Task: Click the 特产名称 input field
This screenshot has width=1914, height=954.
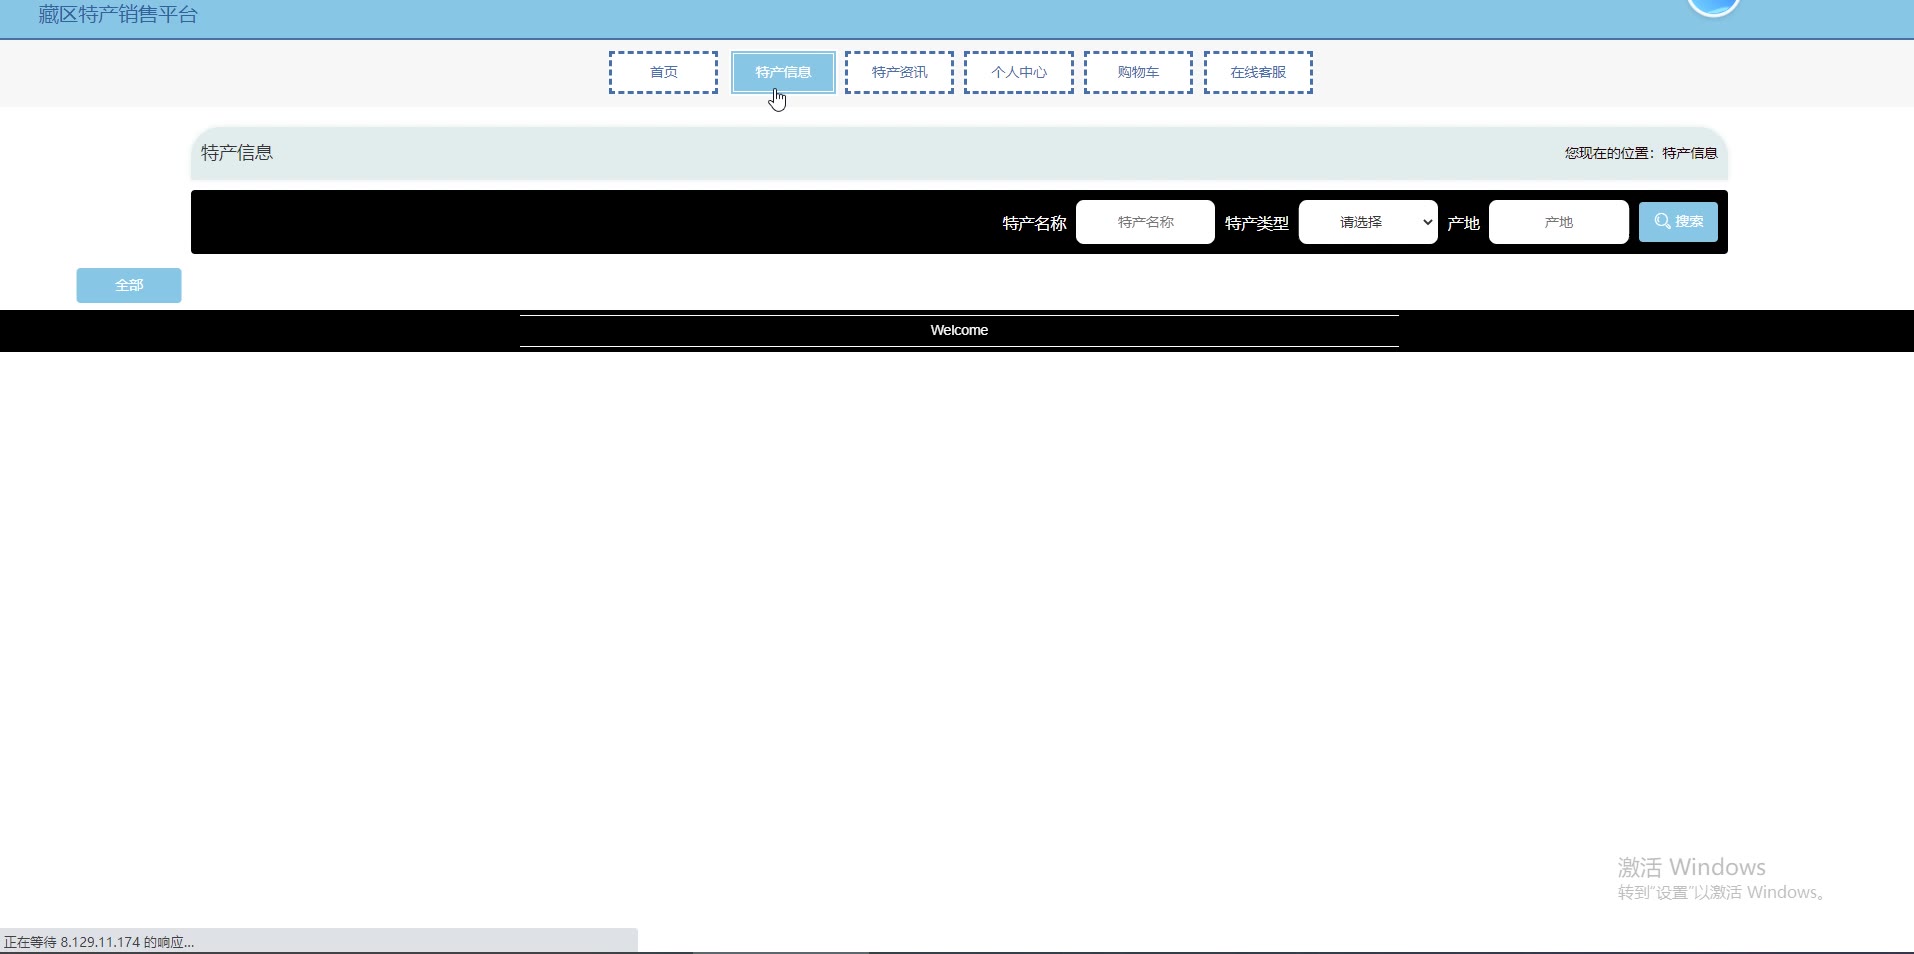Action: [1145, 222]
